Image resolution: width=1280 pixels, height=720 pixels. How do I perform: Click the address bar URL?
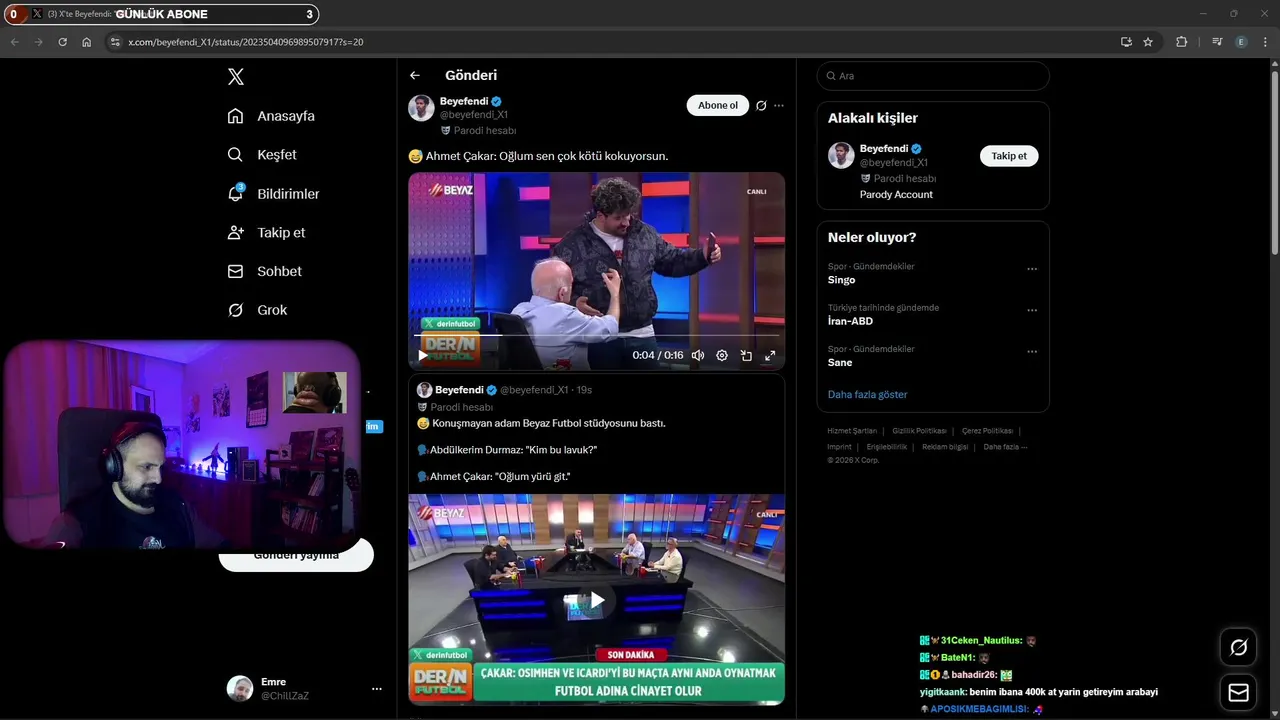[246, 42]
